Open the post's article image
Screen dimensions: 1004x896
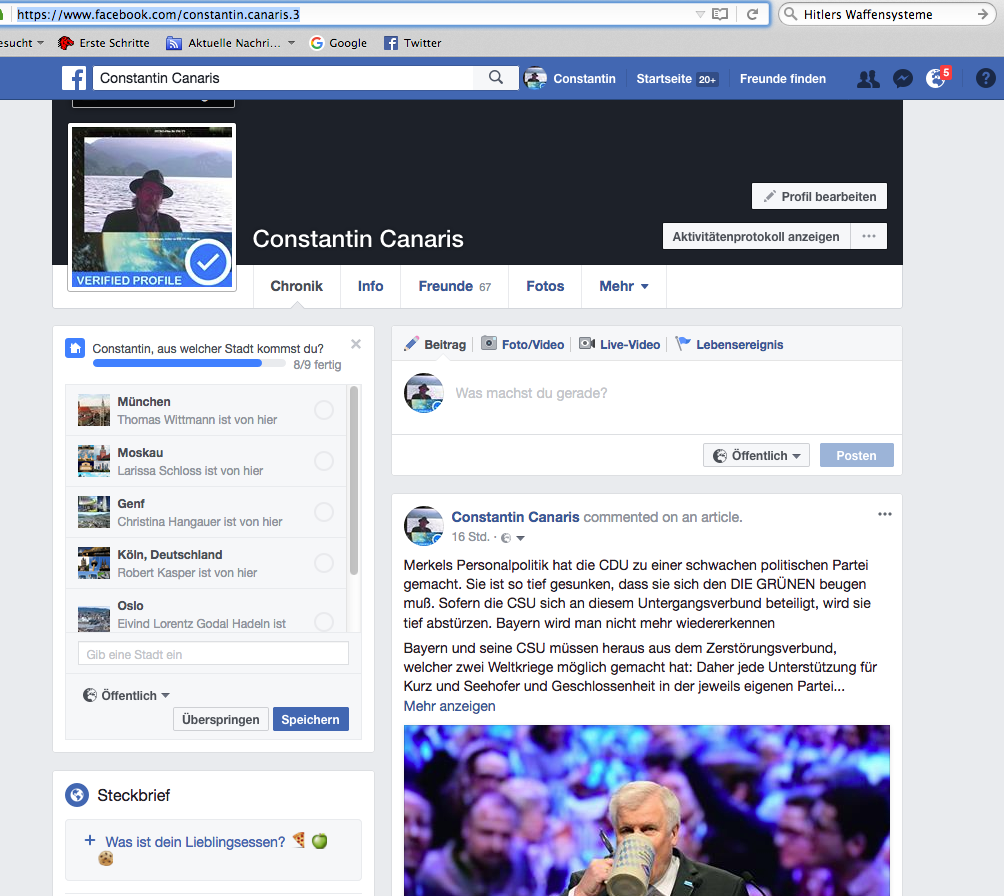point(647,810)
